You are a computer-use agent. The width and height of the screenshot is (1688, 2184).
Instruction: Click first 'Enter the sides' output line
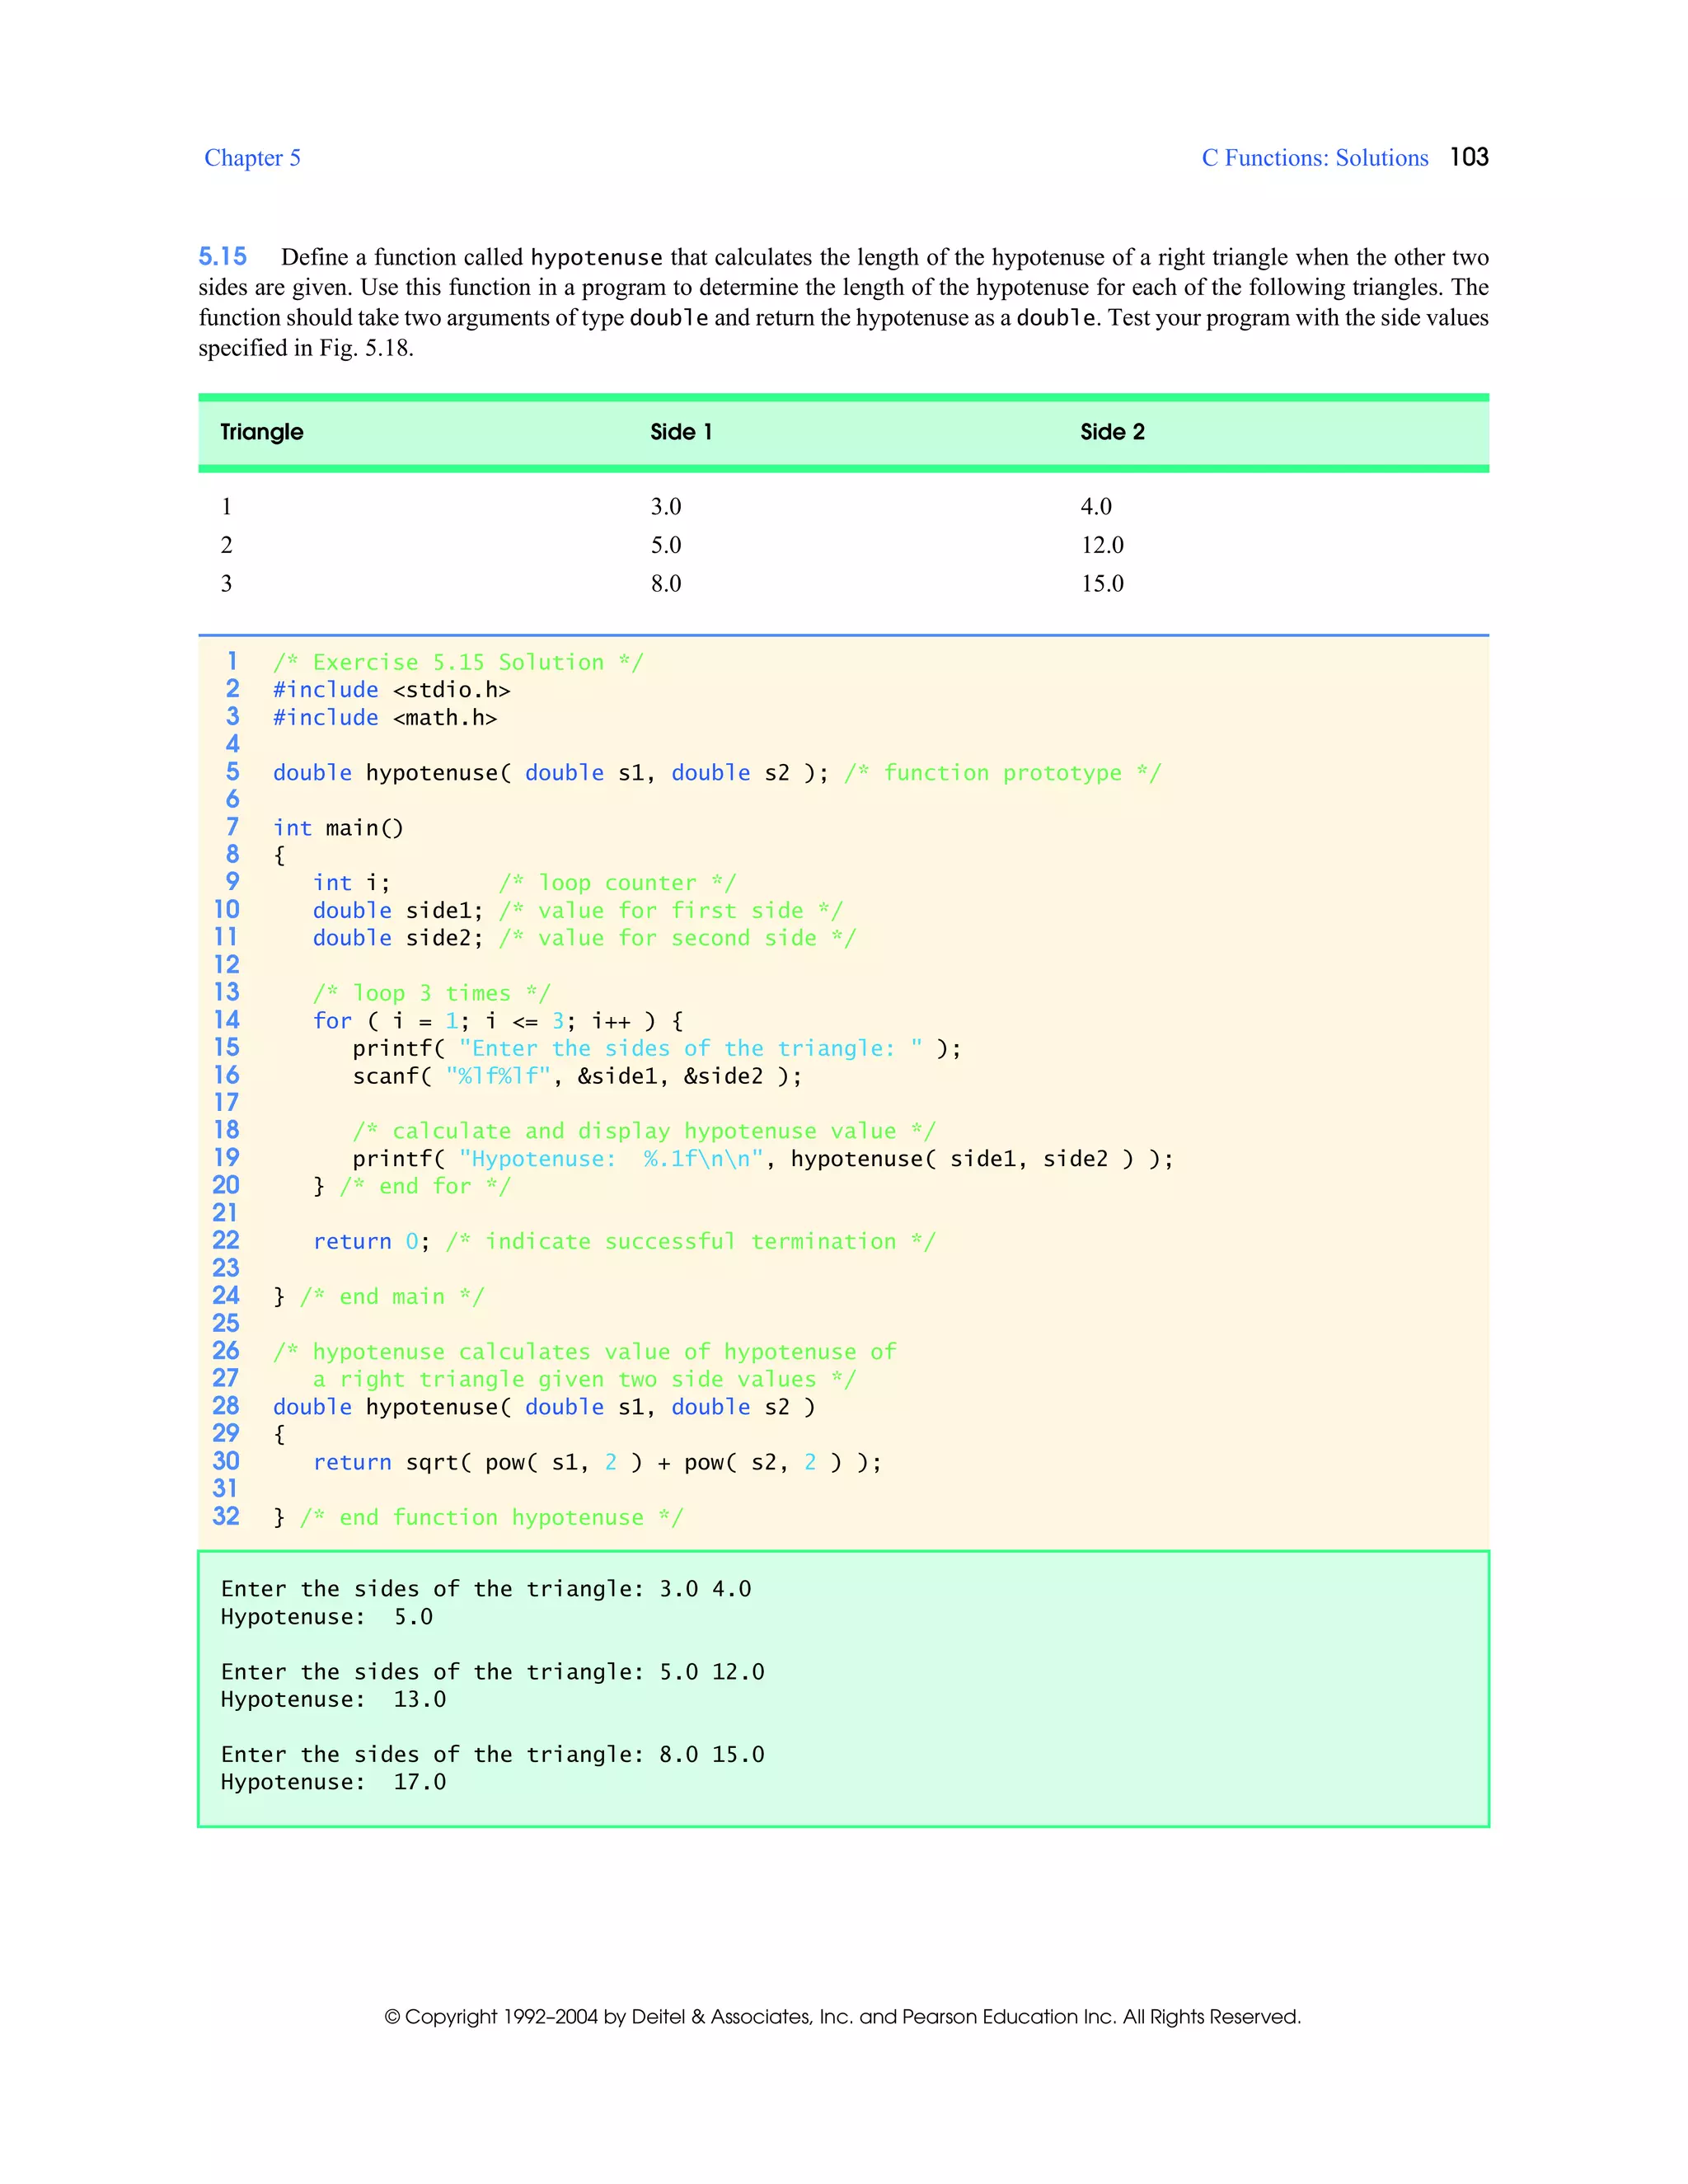485,1589
